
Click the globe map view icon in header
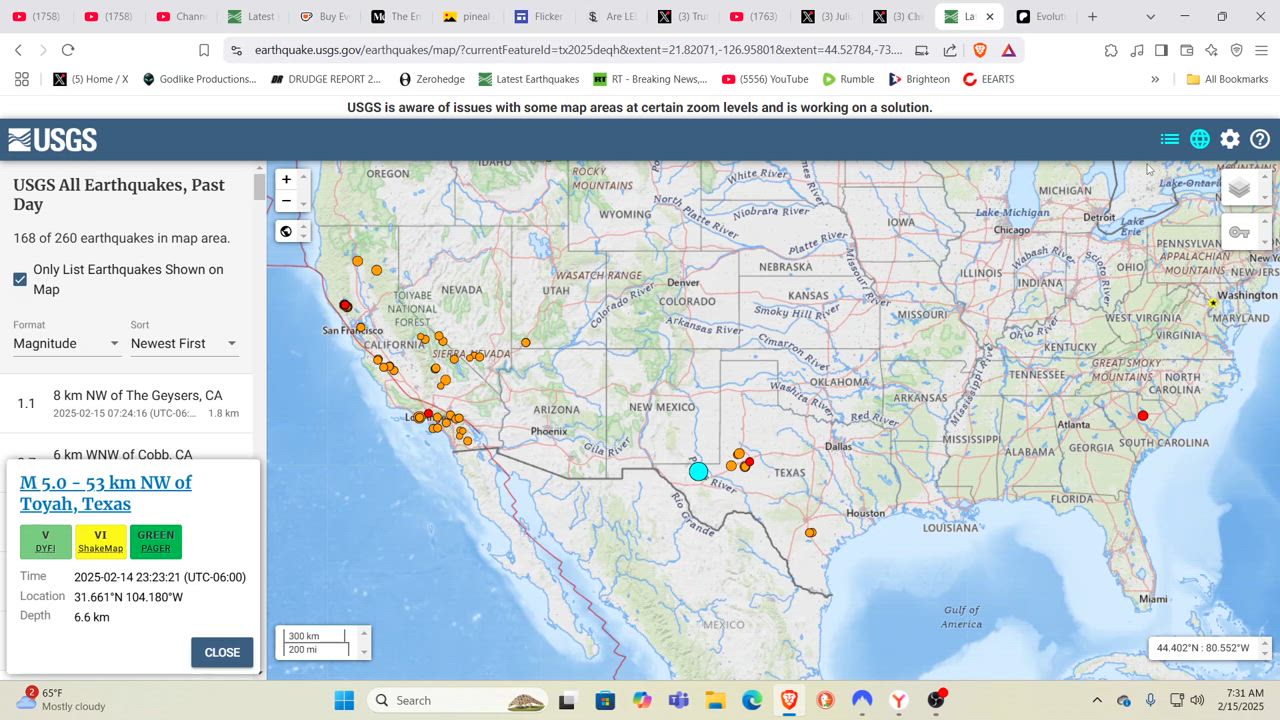1200,140
